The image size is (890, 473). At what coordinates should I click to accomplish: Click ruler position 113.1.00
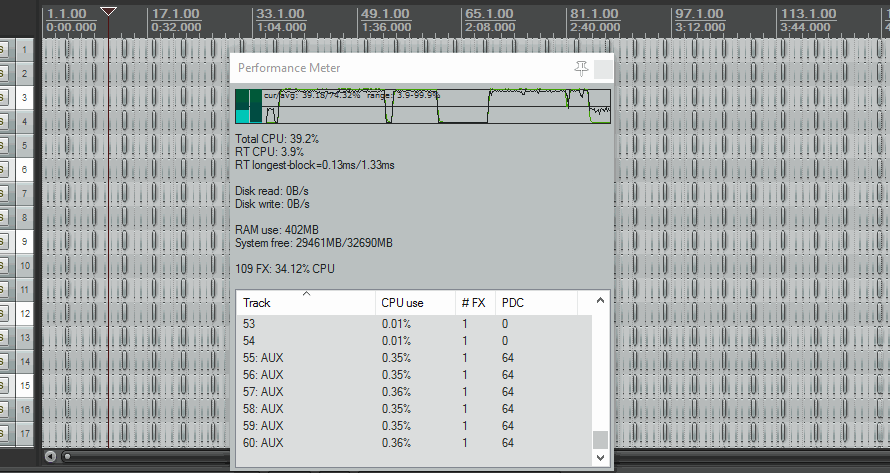coord(808,14)
